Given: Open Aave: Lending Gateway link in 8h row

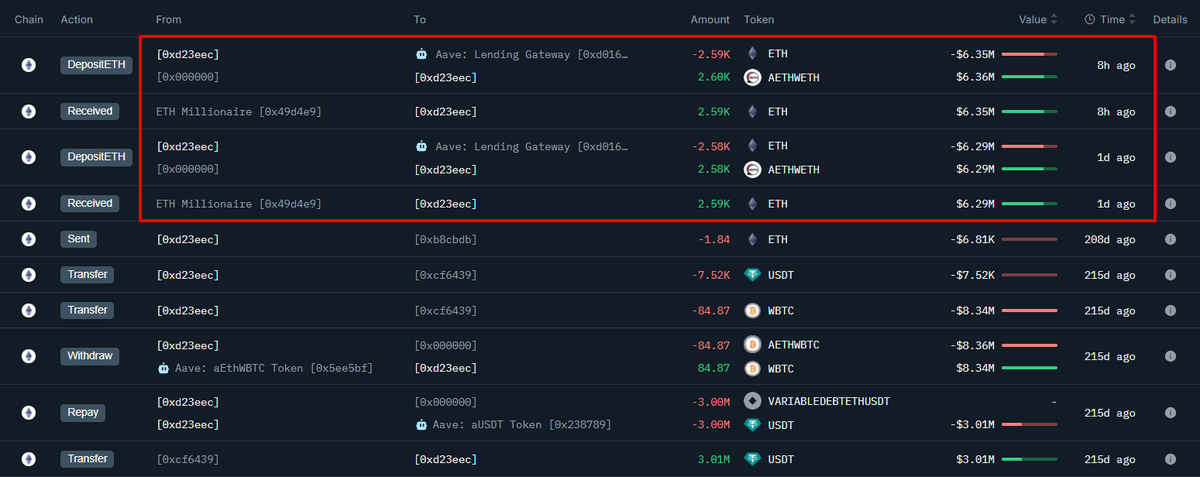Looking at the screenshot, I should 532,54.
